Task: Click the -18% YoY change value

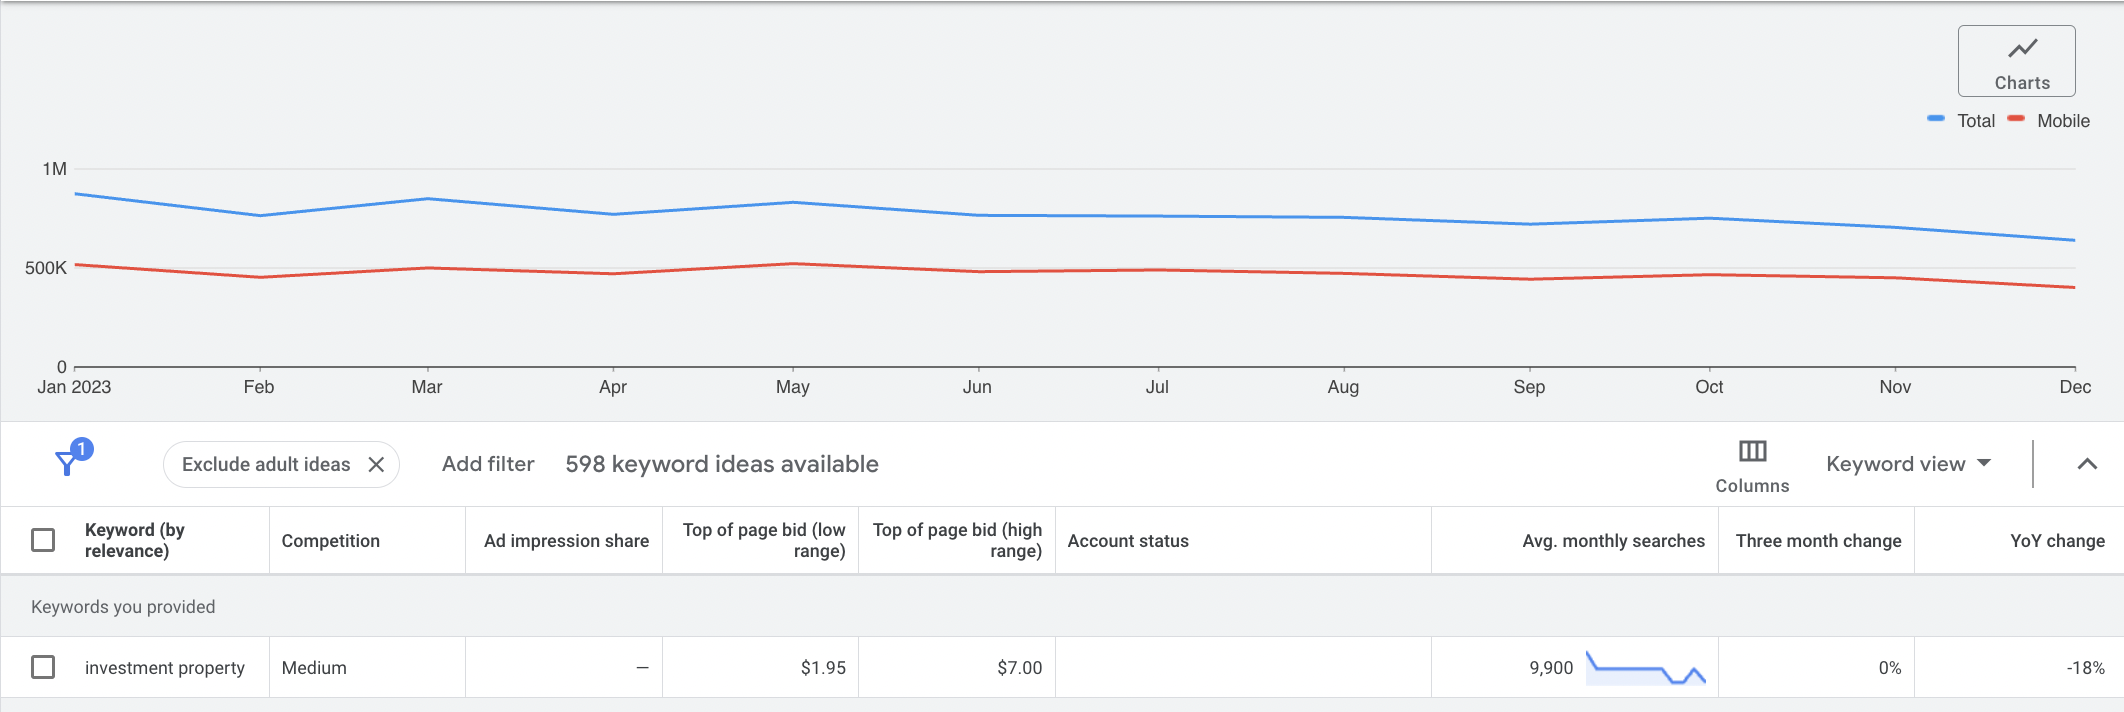Action: click(x=2085, y=668)
